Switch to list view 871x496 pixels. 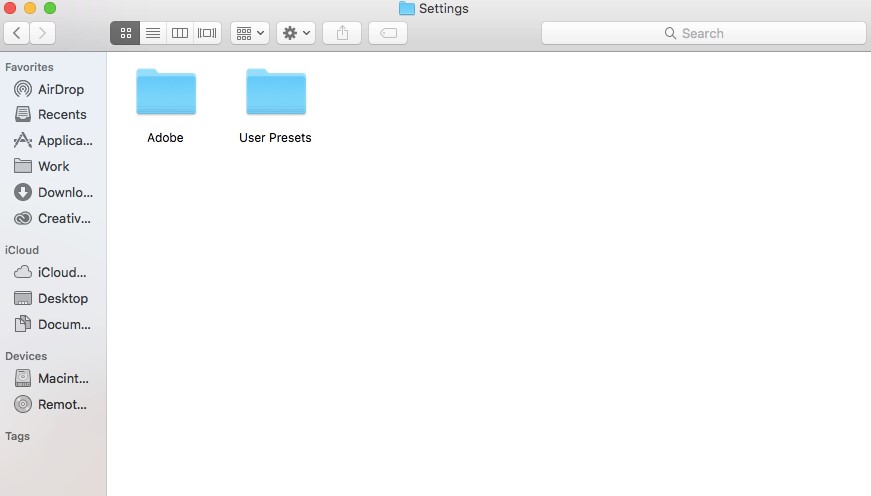[x=153, y=33]
